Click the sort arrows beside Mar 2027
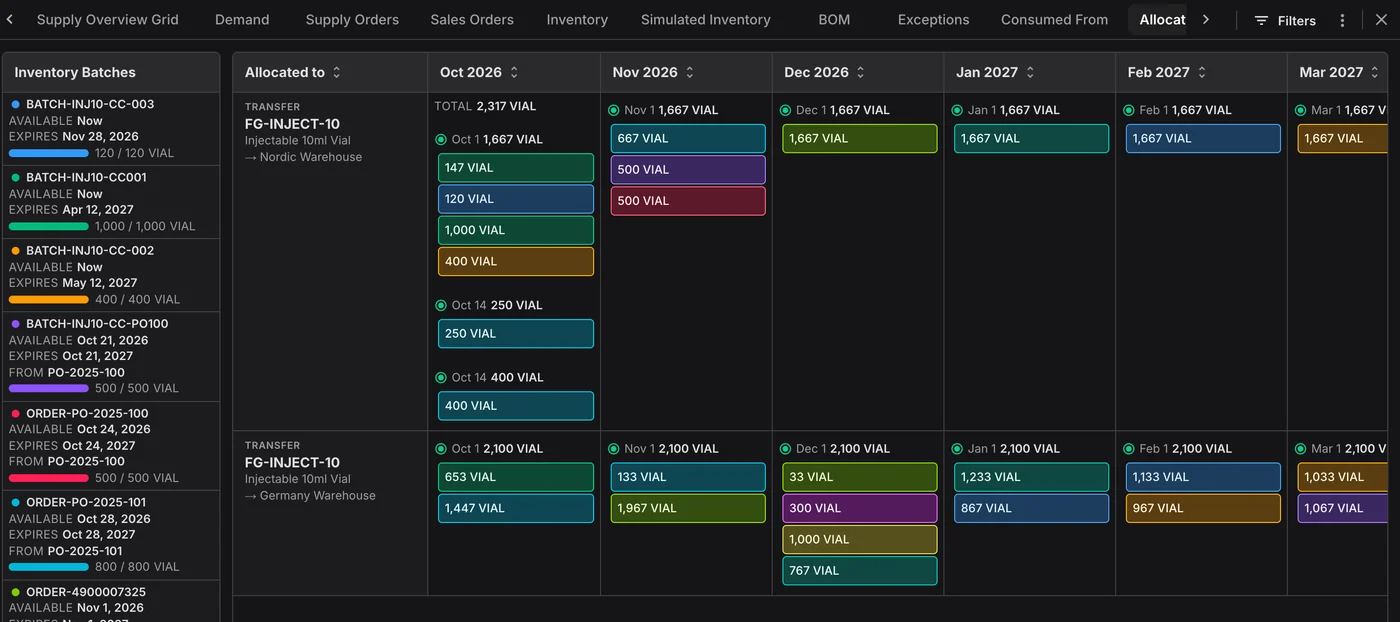This screenshot has height=622, width=1400. (1375, 73)
